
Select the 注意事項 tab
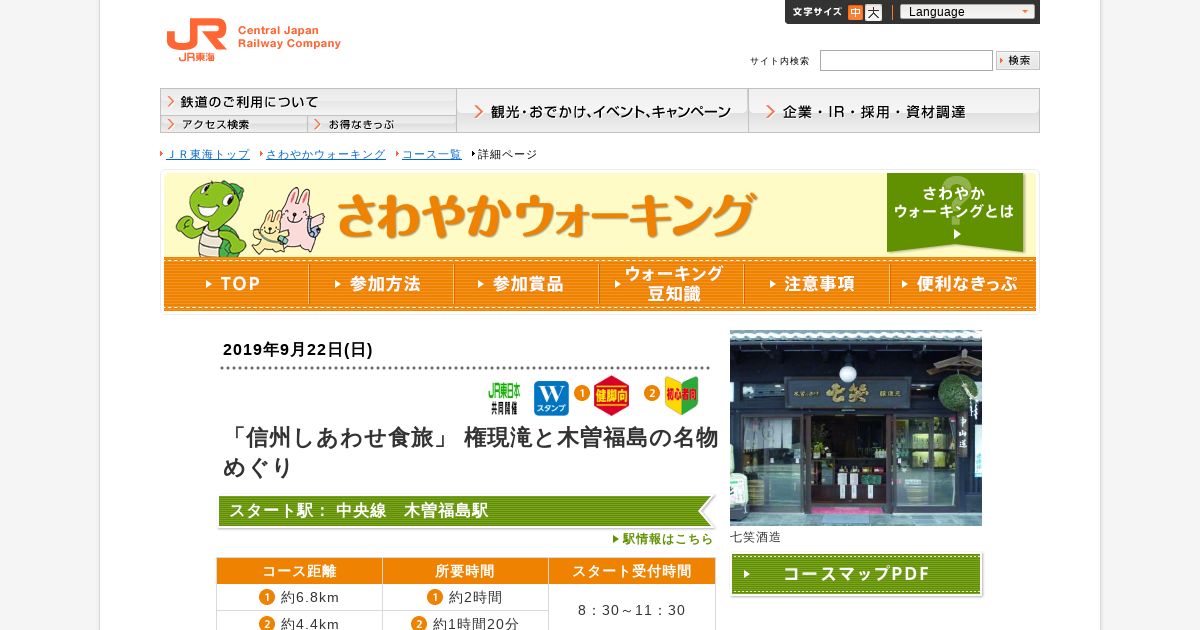pos(816,284)
